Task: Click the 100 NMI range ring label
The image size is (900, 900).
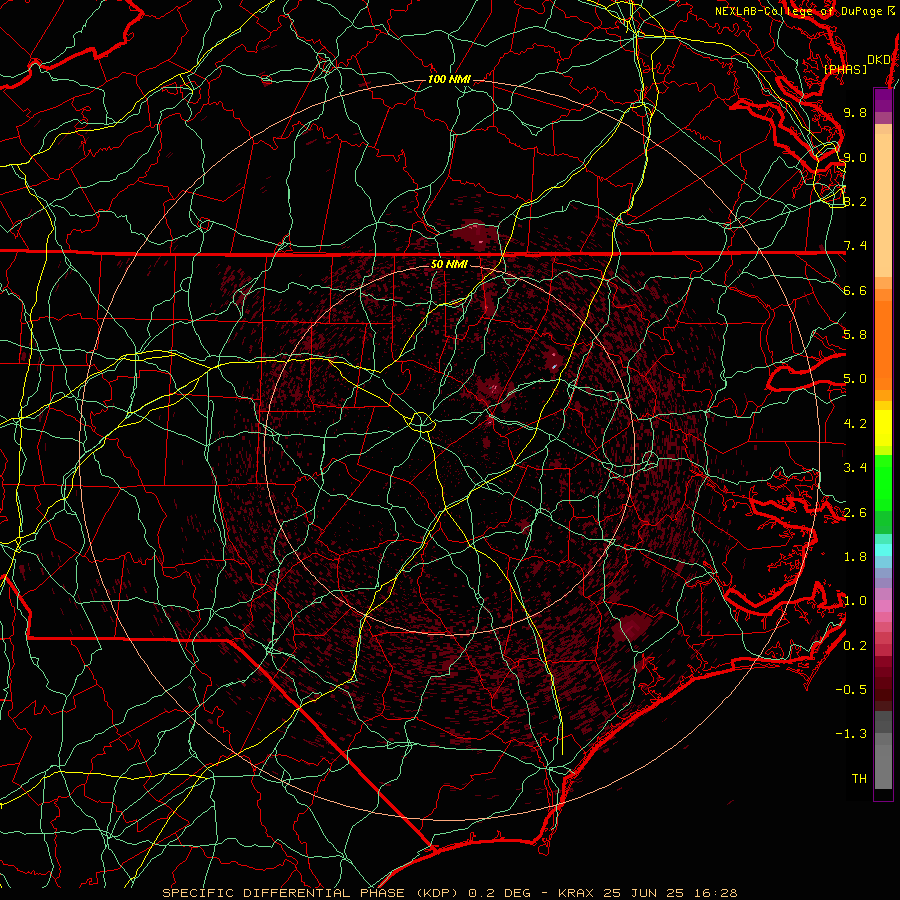Action: tap(449, 79)
